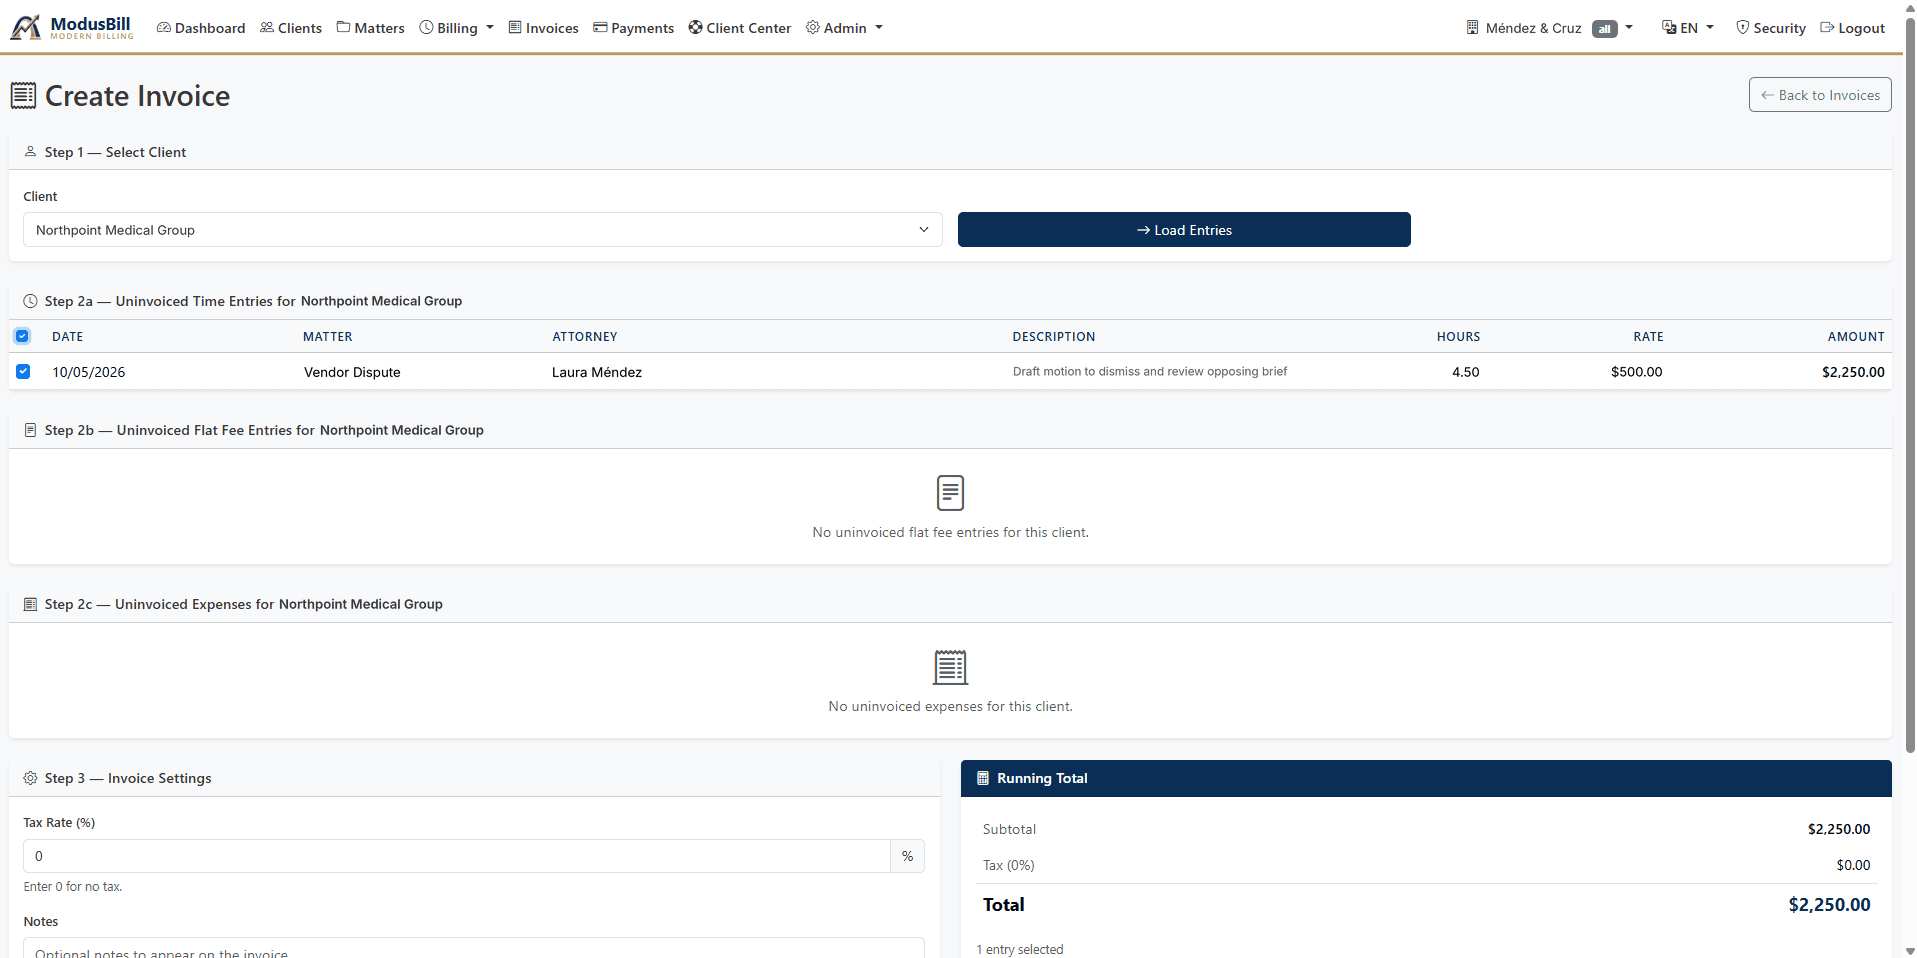The height and width of the screenshot is (958, 1917).
Task: Open the Matters page
Action: click(x=370, y=28)
